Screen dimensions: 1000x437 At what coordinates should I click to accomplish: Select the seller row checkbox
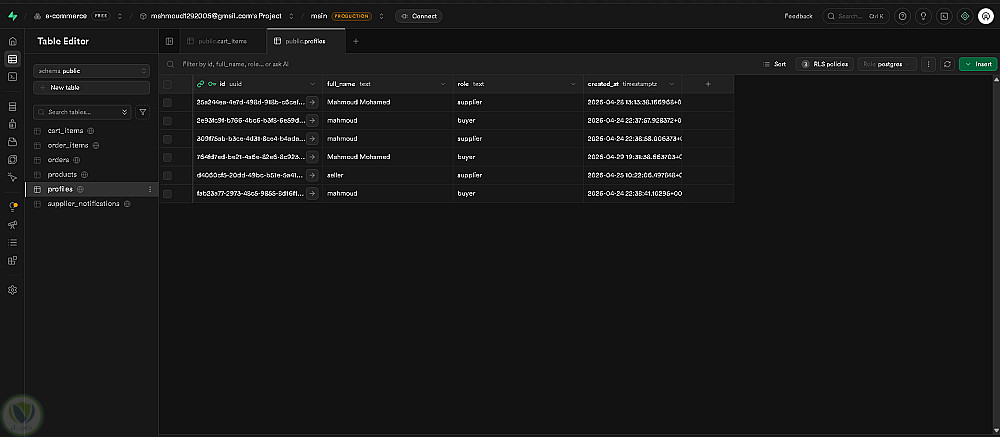click(x=167, y=175)
